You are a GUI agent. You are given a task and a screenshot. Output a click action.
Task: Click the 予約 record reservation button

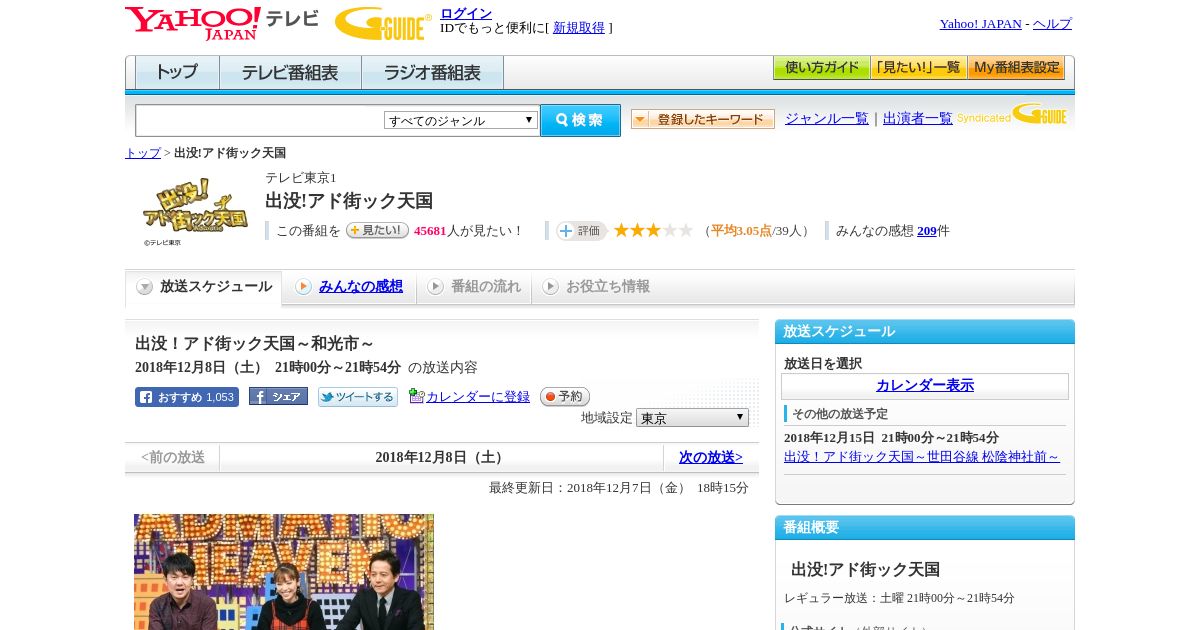click(x=565, y=397)
